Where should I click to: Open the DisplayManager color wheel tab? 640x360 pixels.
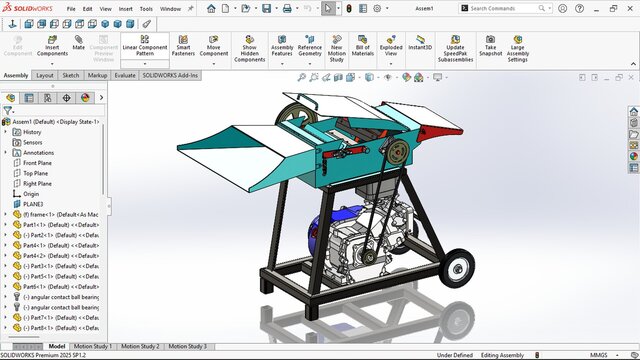(x=85, y=98)
